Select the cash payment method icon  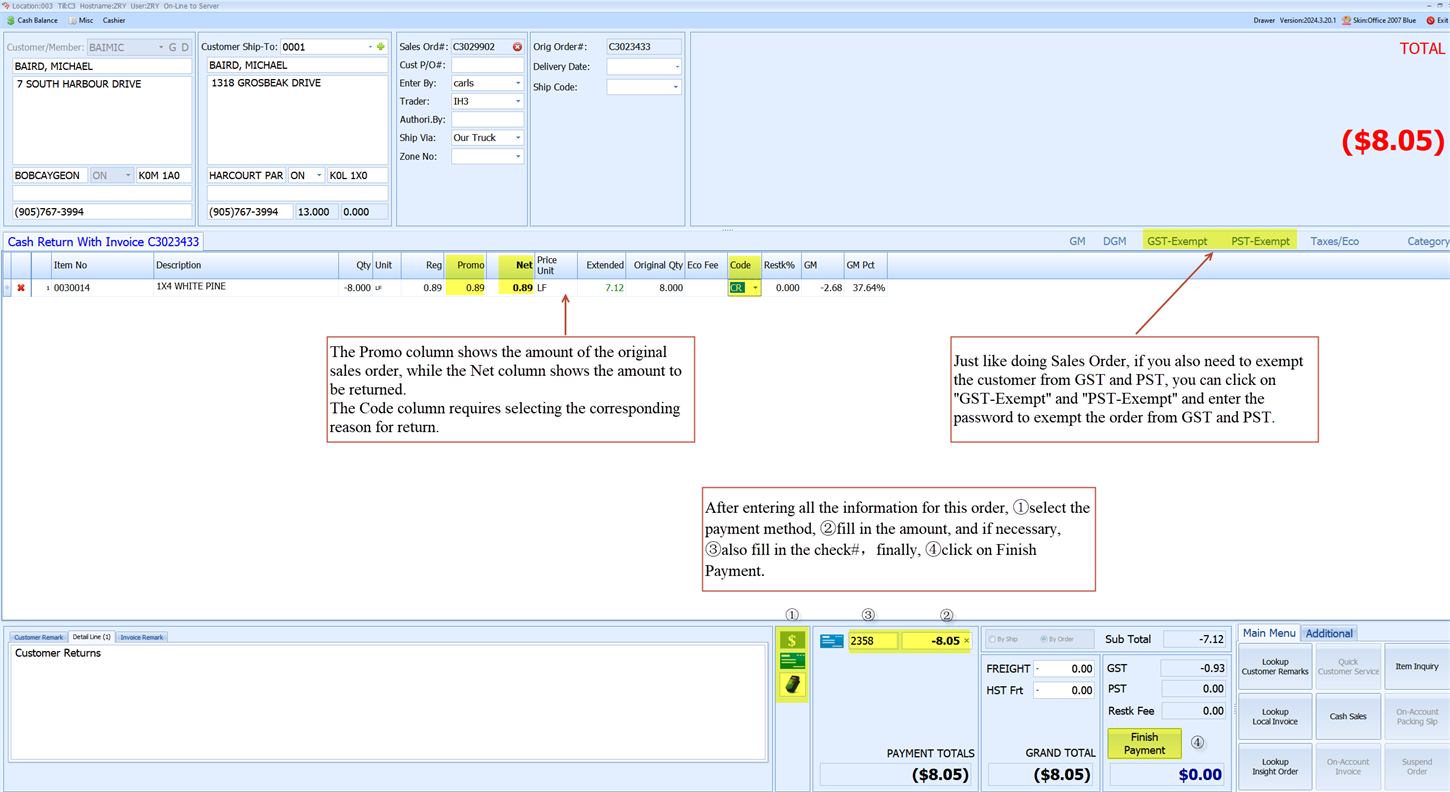792,640
